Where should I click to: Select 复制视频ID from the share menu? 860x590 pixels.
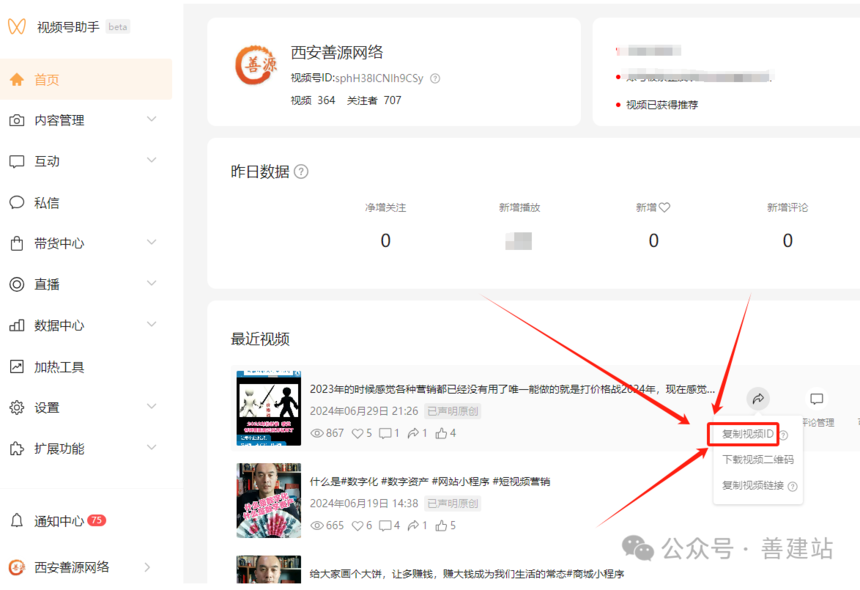tap(748, 434)
